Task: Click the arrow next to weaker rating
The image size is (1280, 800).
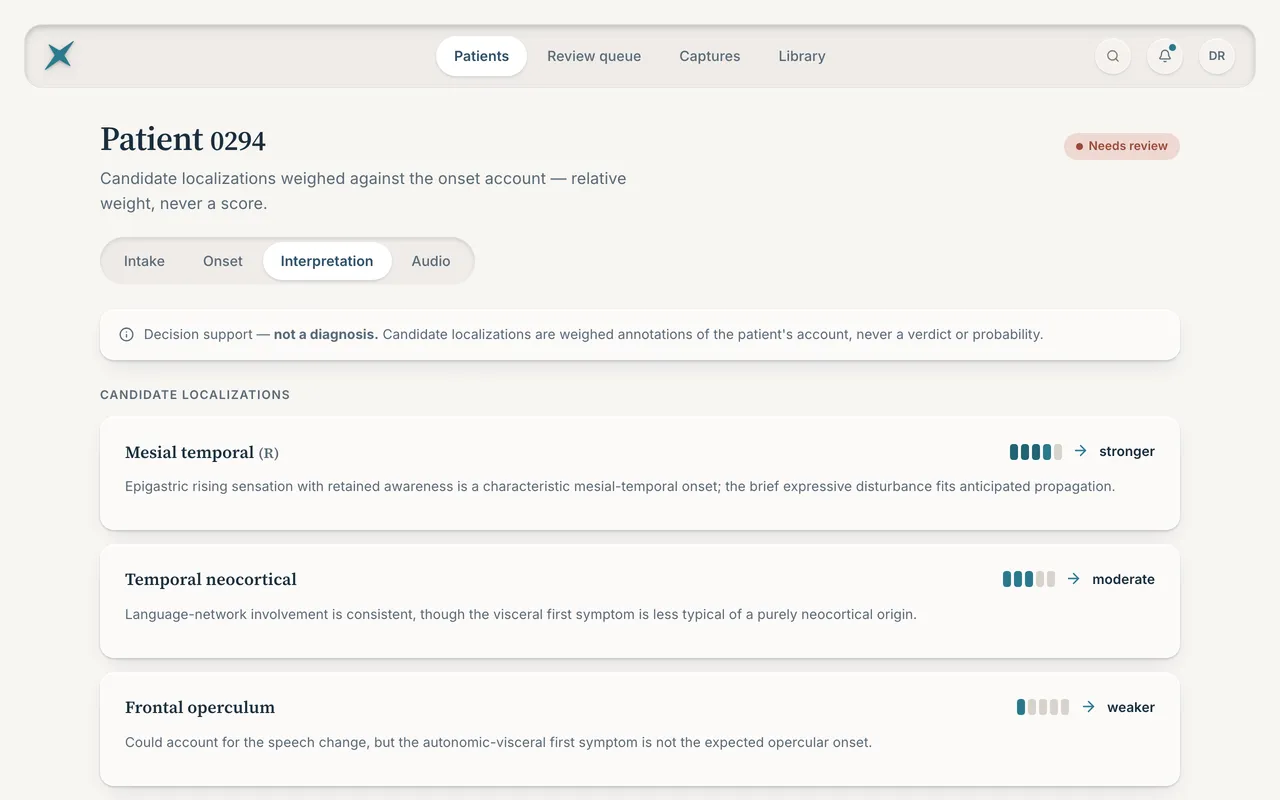Action: 1088,707
